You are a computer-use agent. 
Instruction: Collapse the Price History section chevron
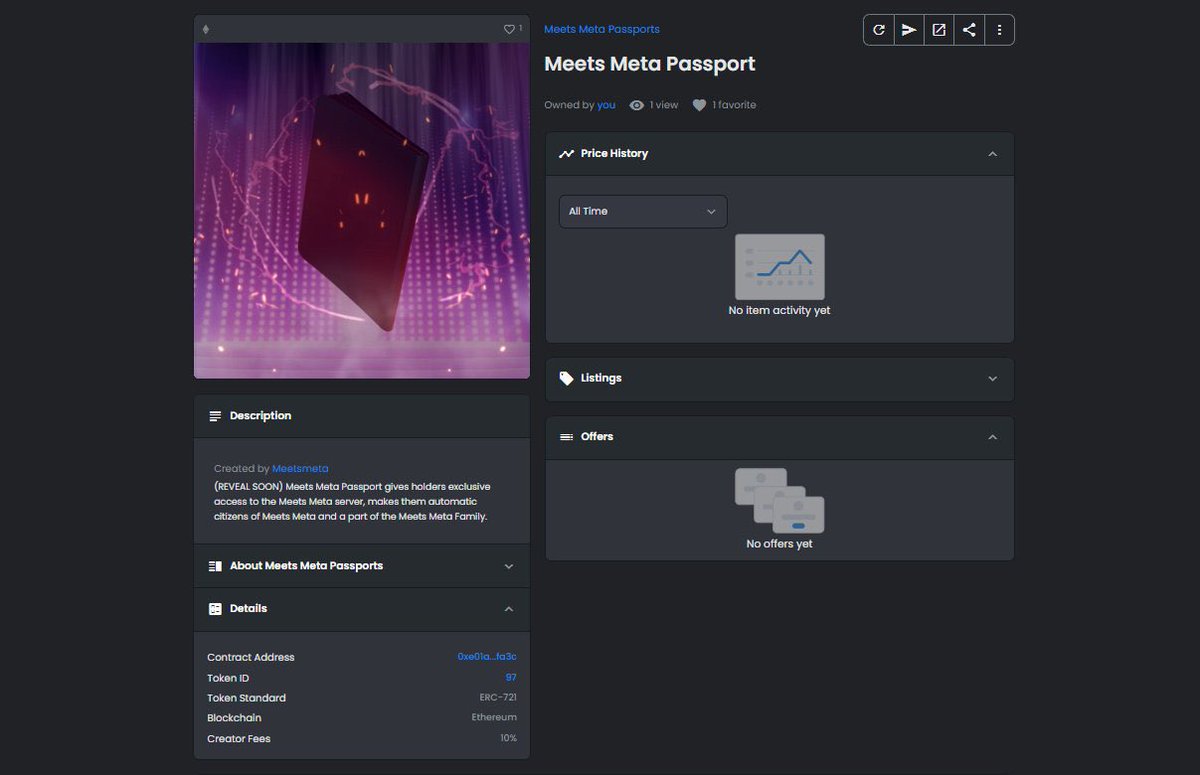click(x=992, y=154)
